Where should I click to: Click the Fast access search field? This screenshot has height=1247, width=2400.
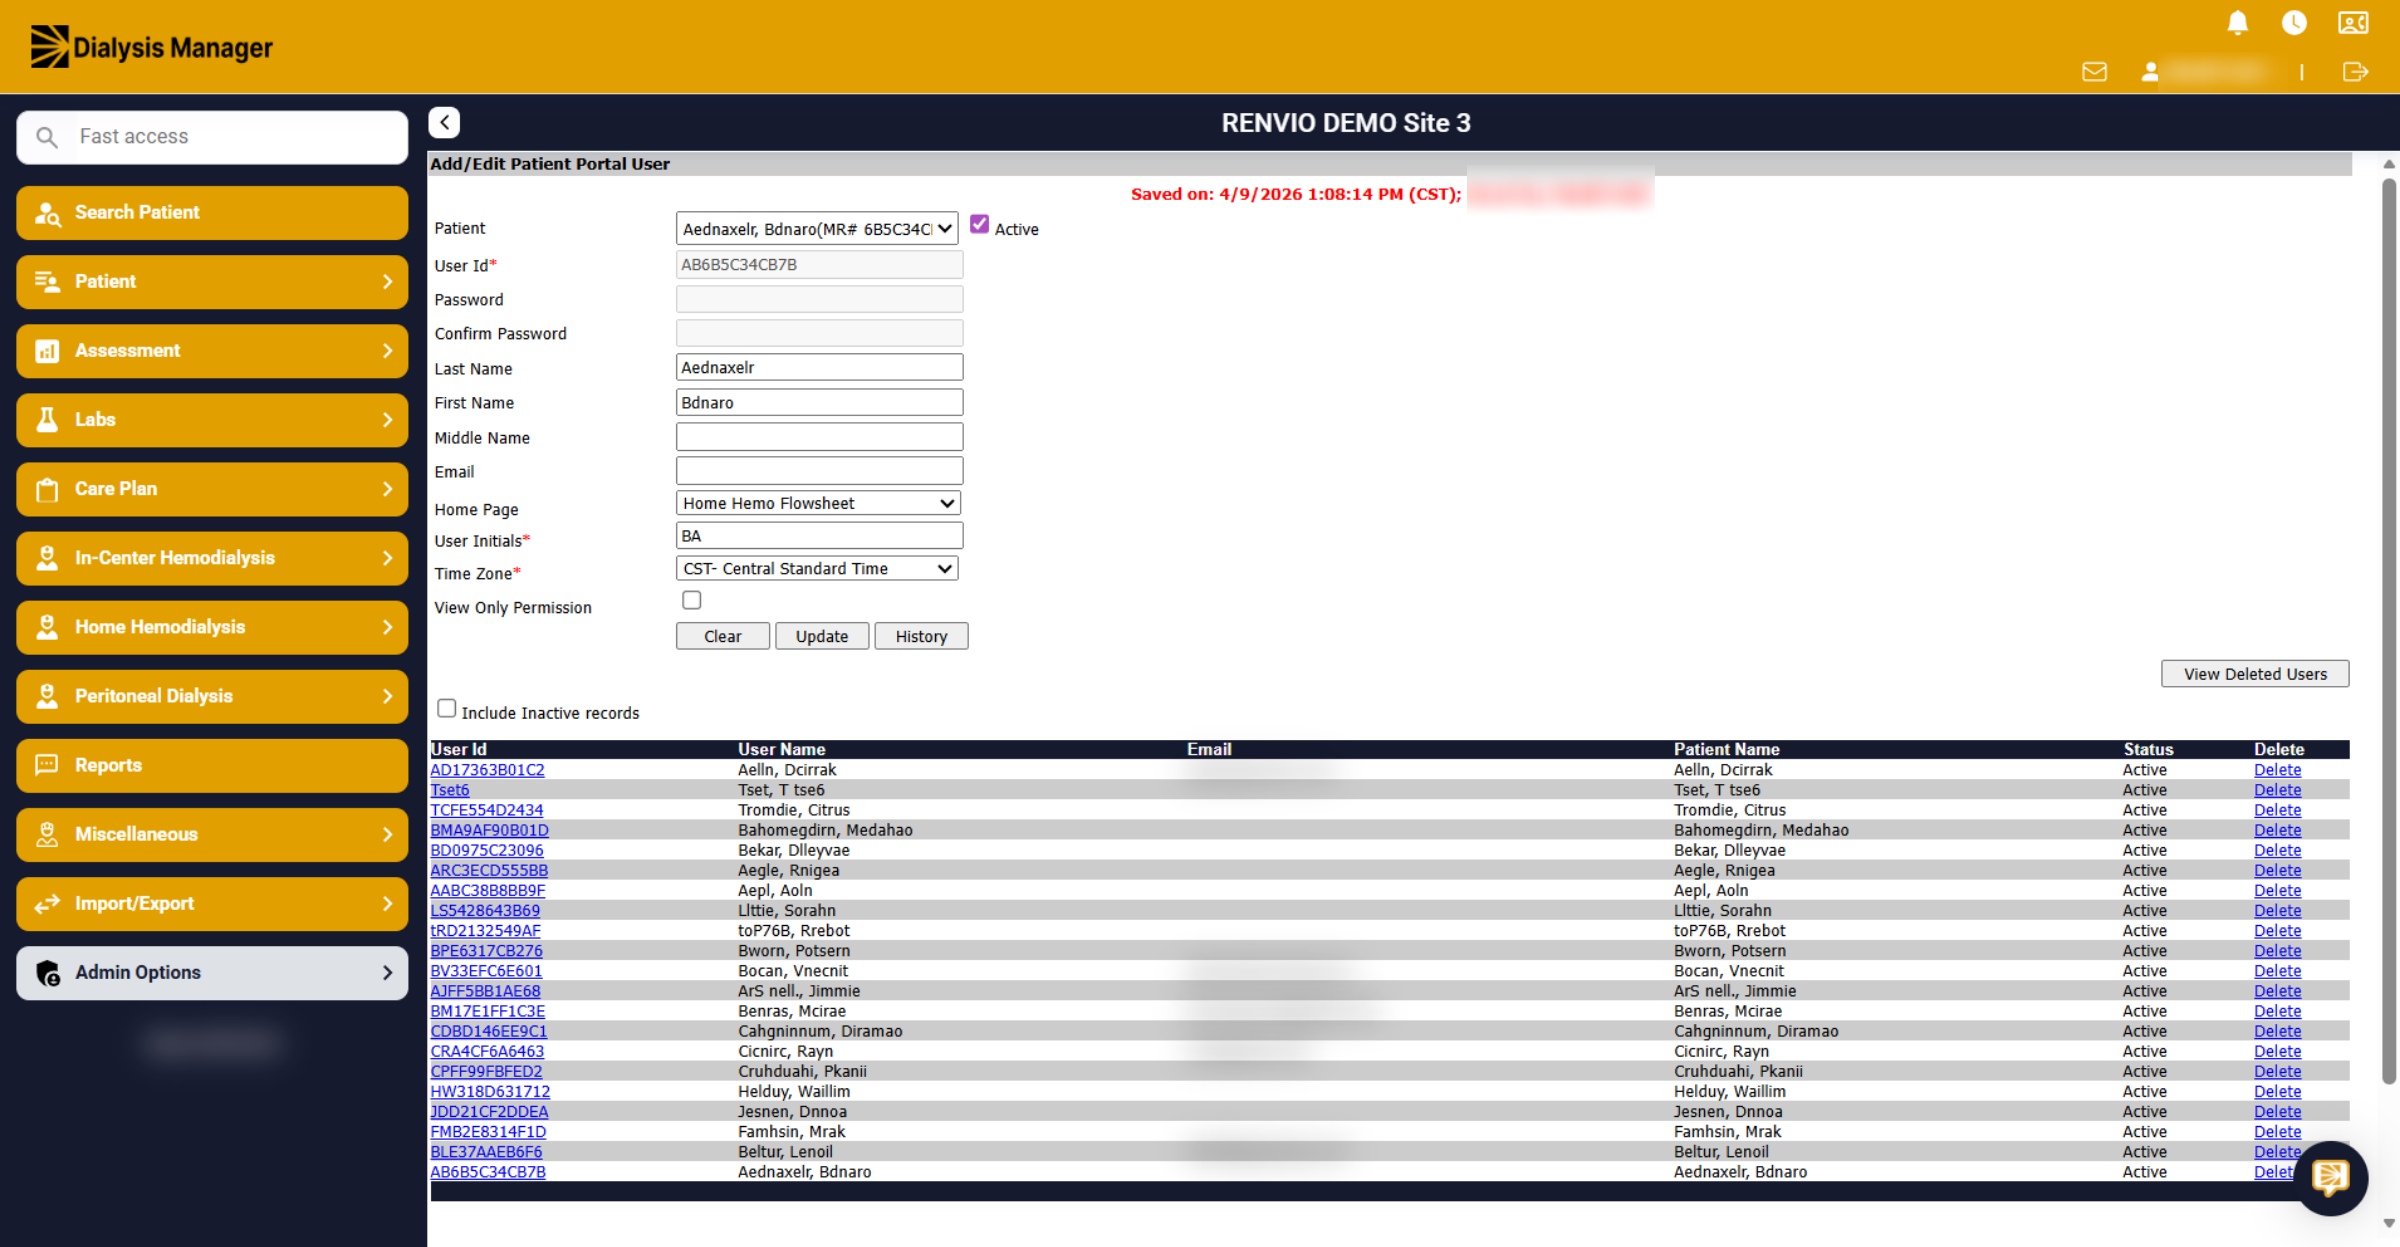[x=212, y=137]
